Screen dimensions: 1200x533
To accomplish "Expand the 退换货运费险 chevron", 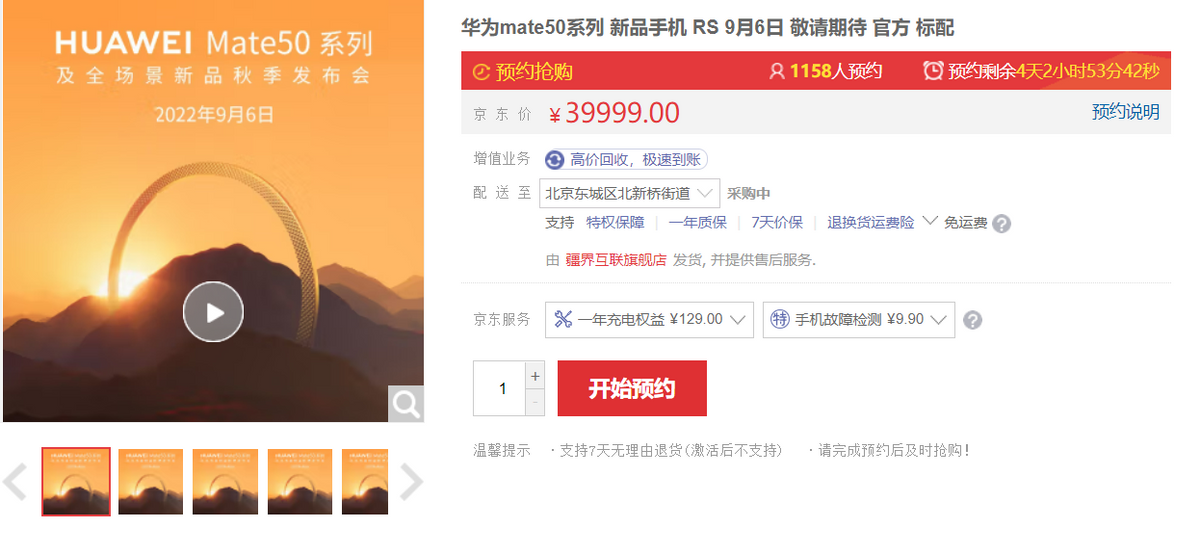I will (929, 221).
